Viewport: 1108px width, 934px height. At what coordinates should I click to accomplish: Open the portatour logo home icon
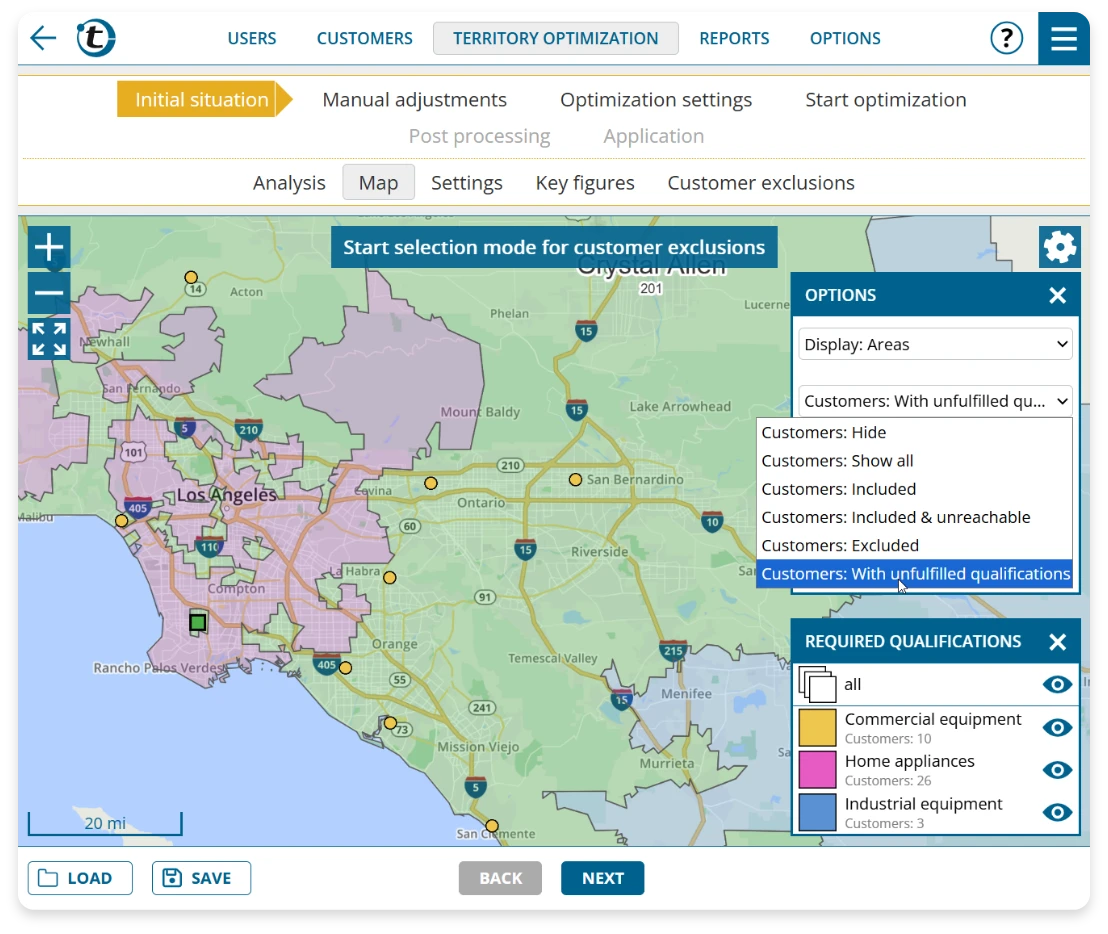click(96, 37)
